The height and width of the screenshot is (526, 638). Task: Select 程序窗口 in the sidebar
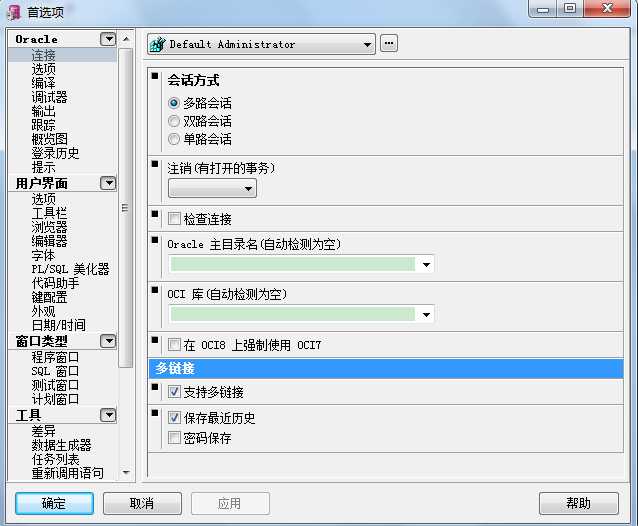55,357
